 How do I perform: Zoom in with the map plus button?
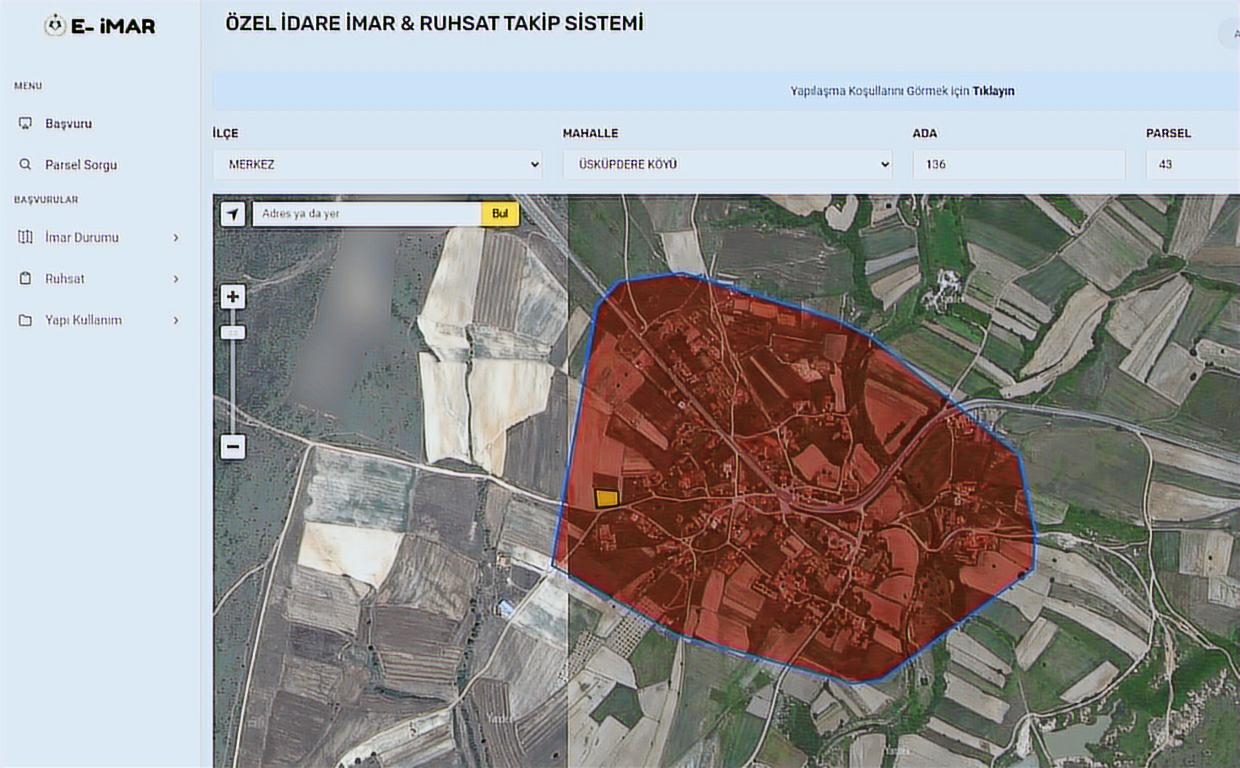(x=233, y=297)
